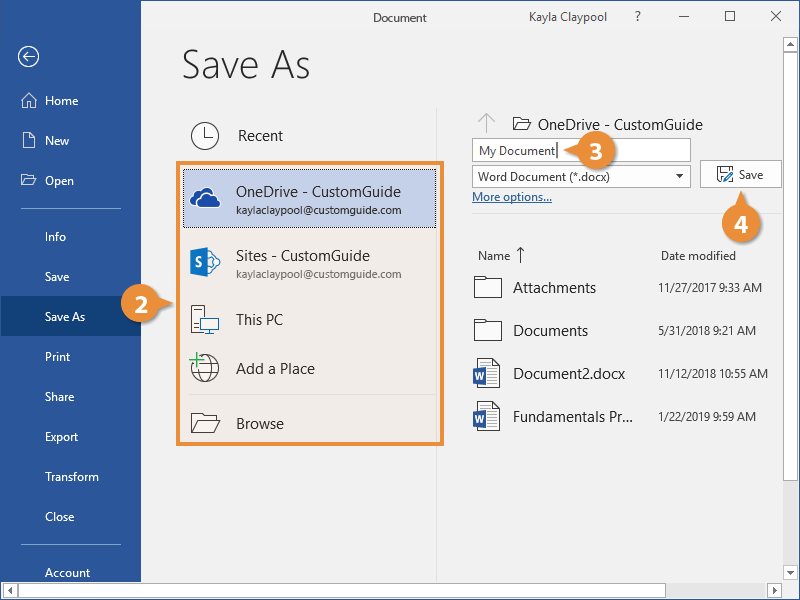
Task: Select Recent locations
Action: 260,136
